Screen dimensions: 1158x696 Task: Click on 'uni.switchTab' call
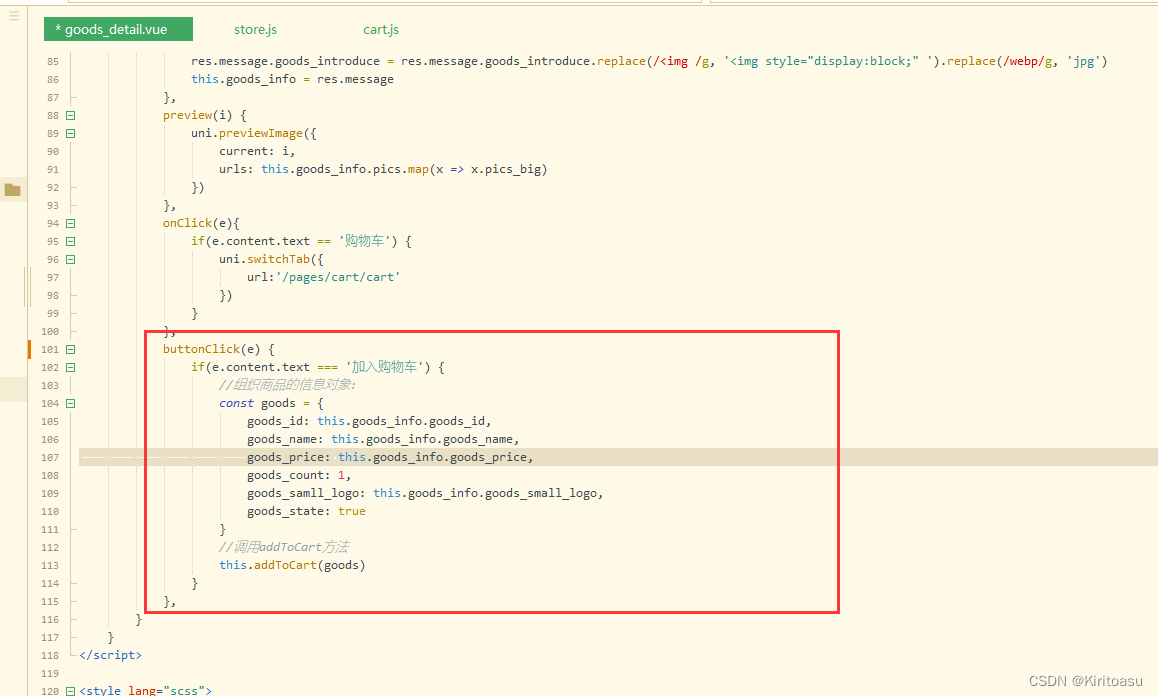pos(264,259)
